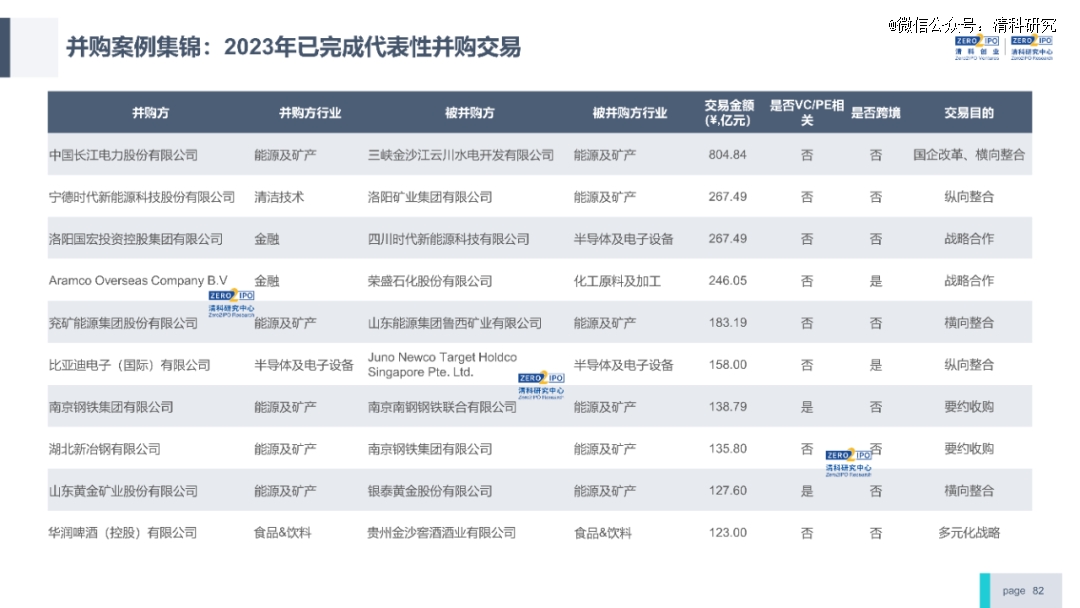Select the 三峡金沙江云川水电开发有限公司 cell
The image size is (1080, 608).
point(461,155)
